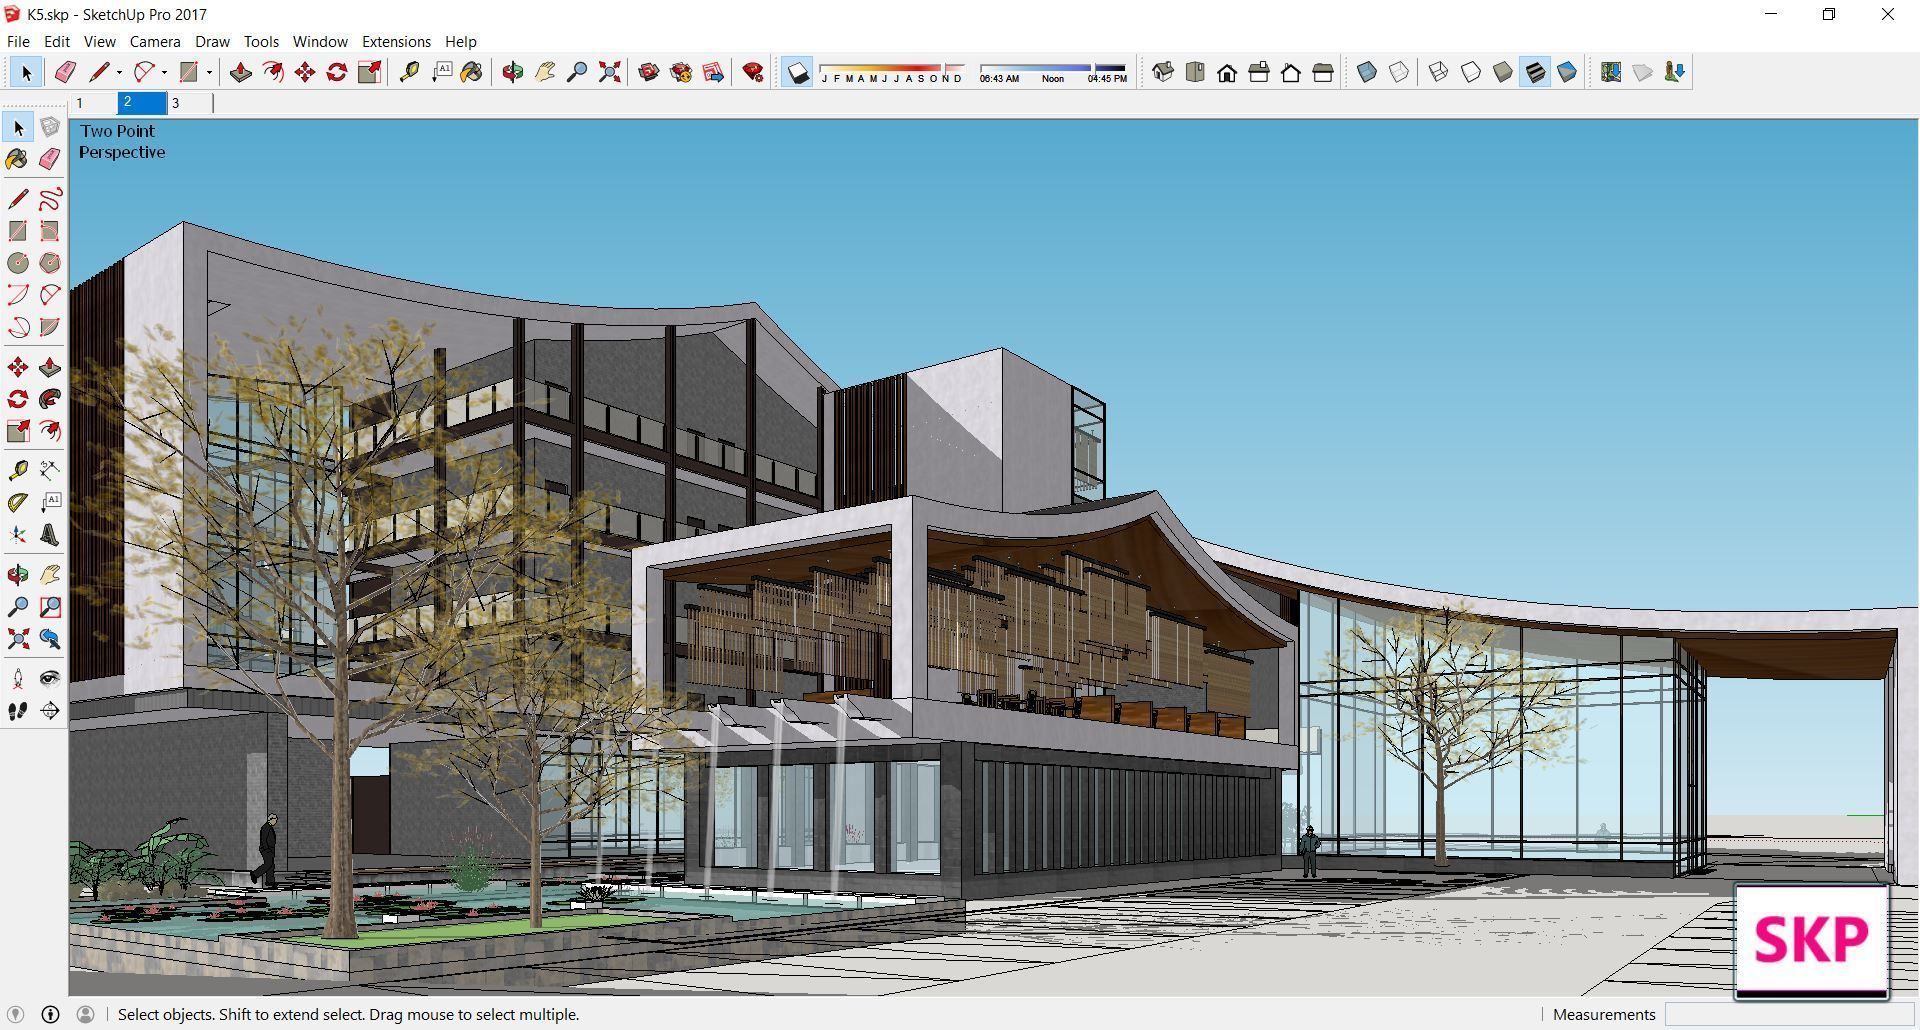Screen dimensions: 1920x1030
Task: Switch to scene tab 3
Action: 176,102
